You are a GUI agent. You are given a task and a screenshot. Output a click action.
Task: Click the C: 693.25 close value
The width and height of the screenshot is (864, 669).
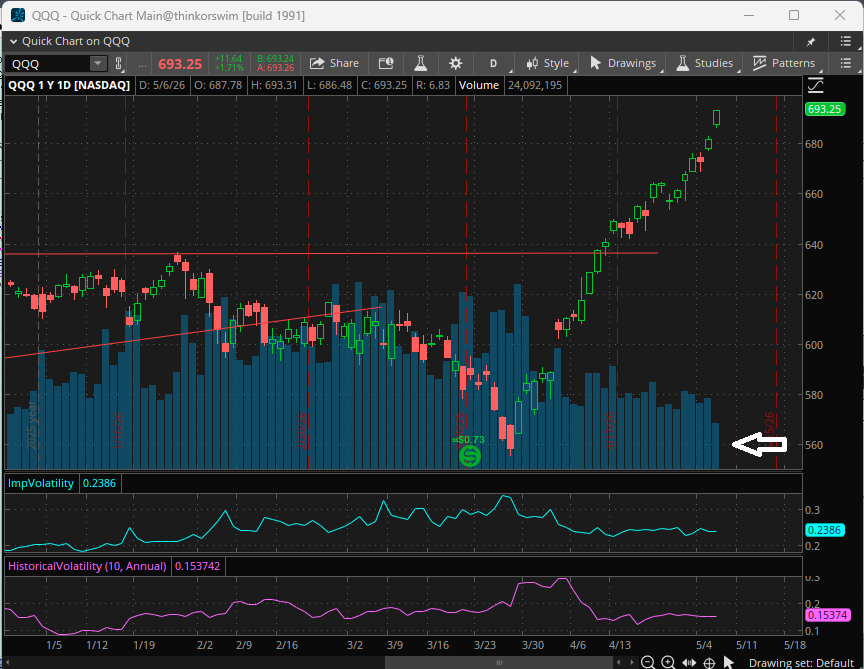tap(384, 85)
